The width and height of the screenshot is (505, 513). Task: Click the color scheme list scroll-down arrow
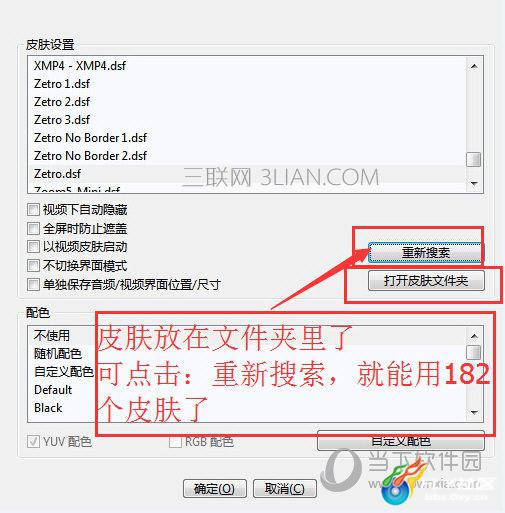tap(474, 413)
